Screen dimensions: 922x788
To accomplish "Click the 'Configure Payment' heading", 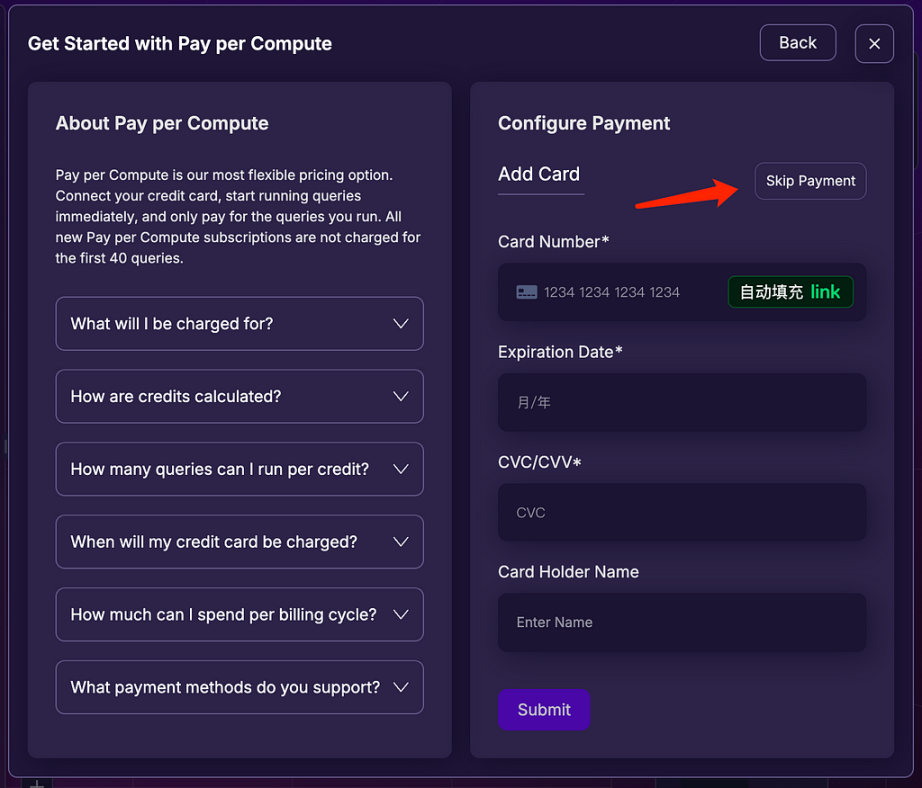I will (584, 124).
